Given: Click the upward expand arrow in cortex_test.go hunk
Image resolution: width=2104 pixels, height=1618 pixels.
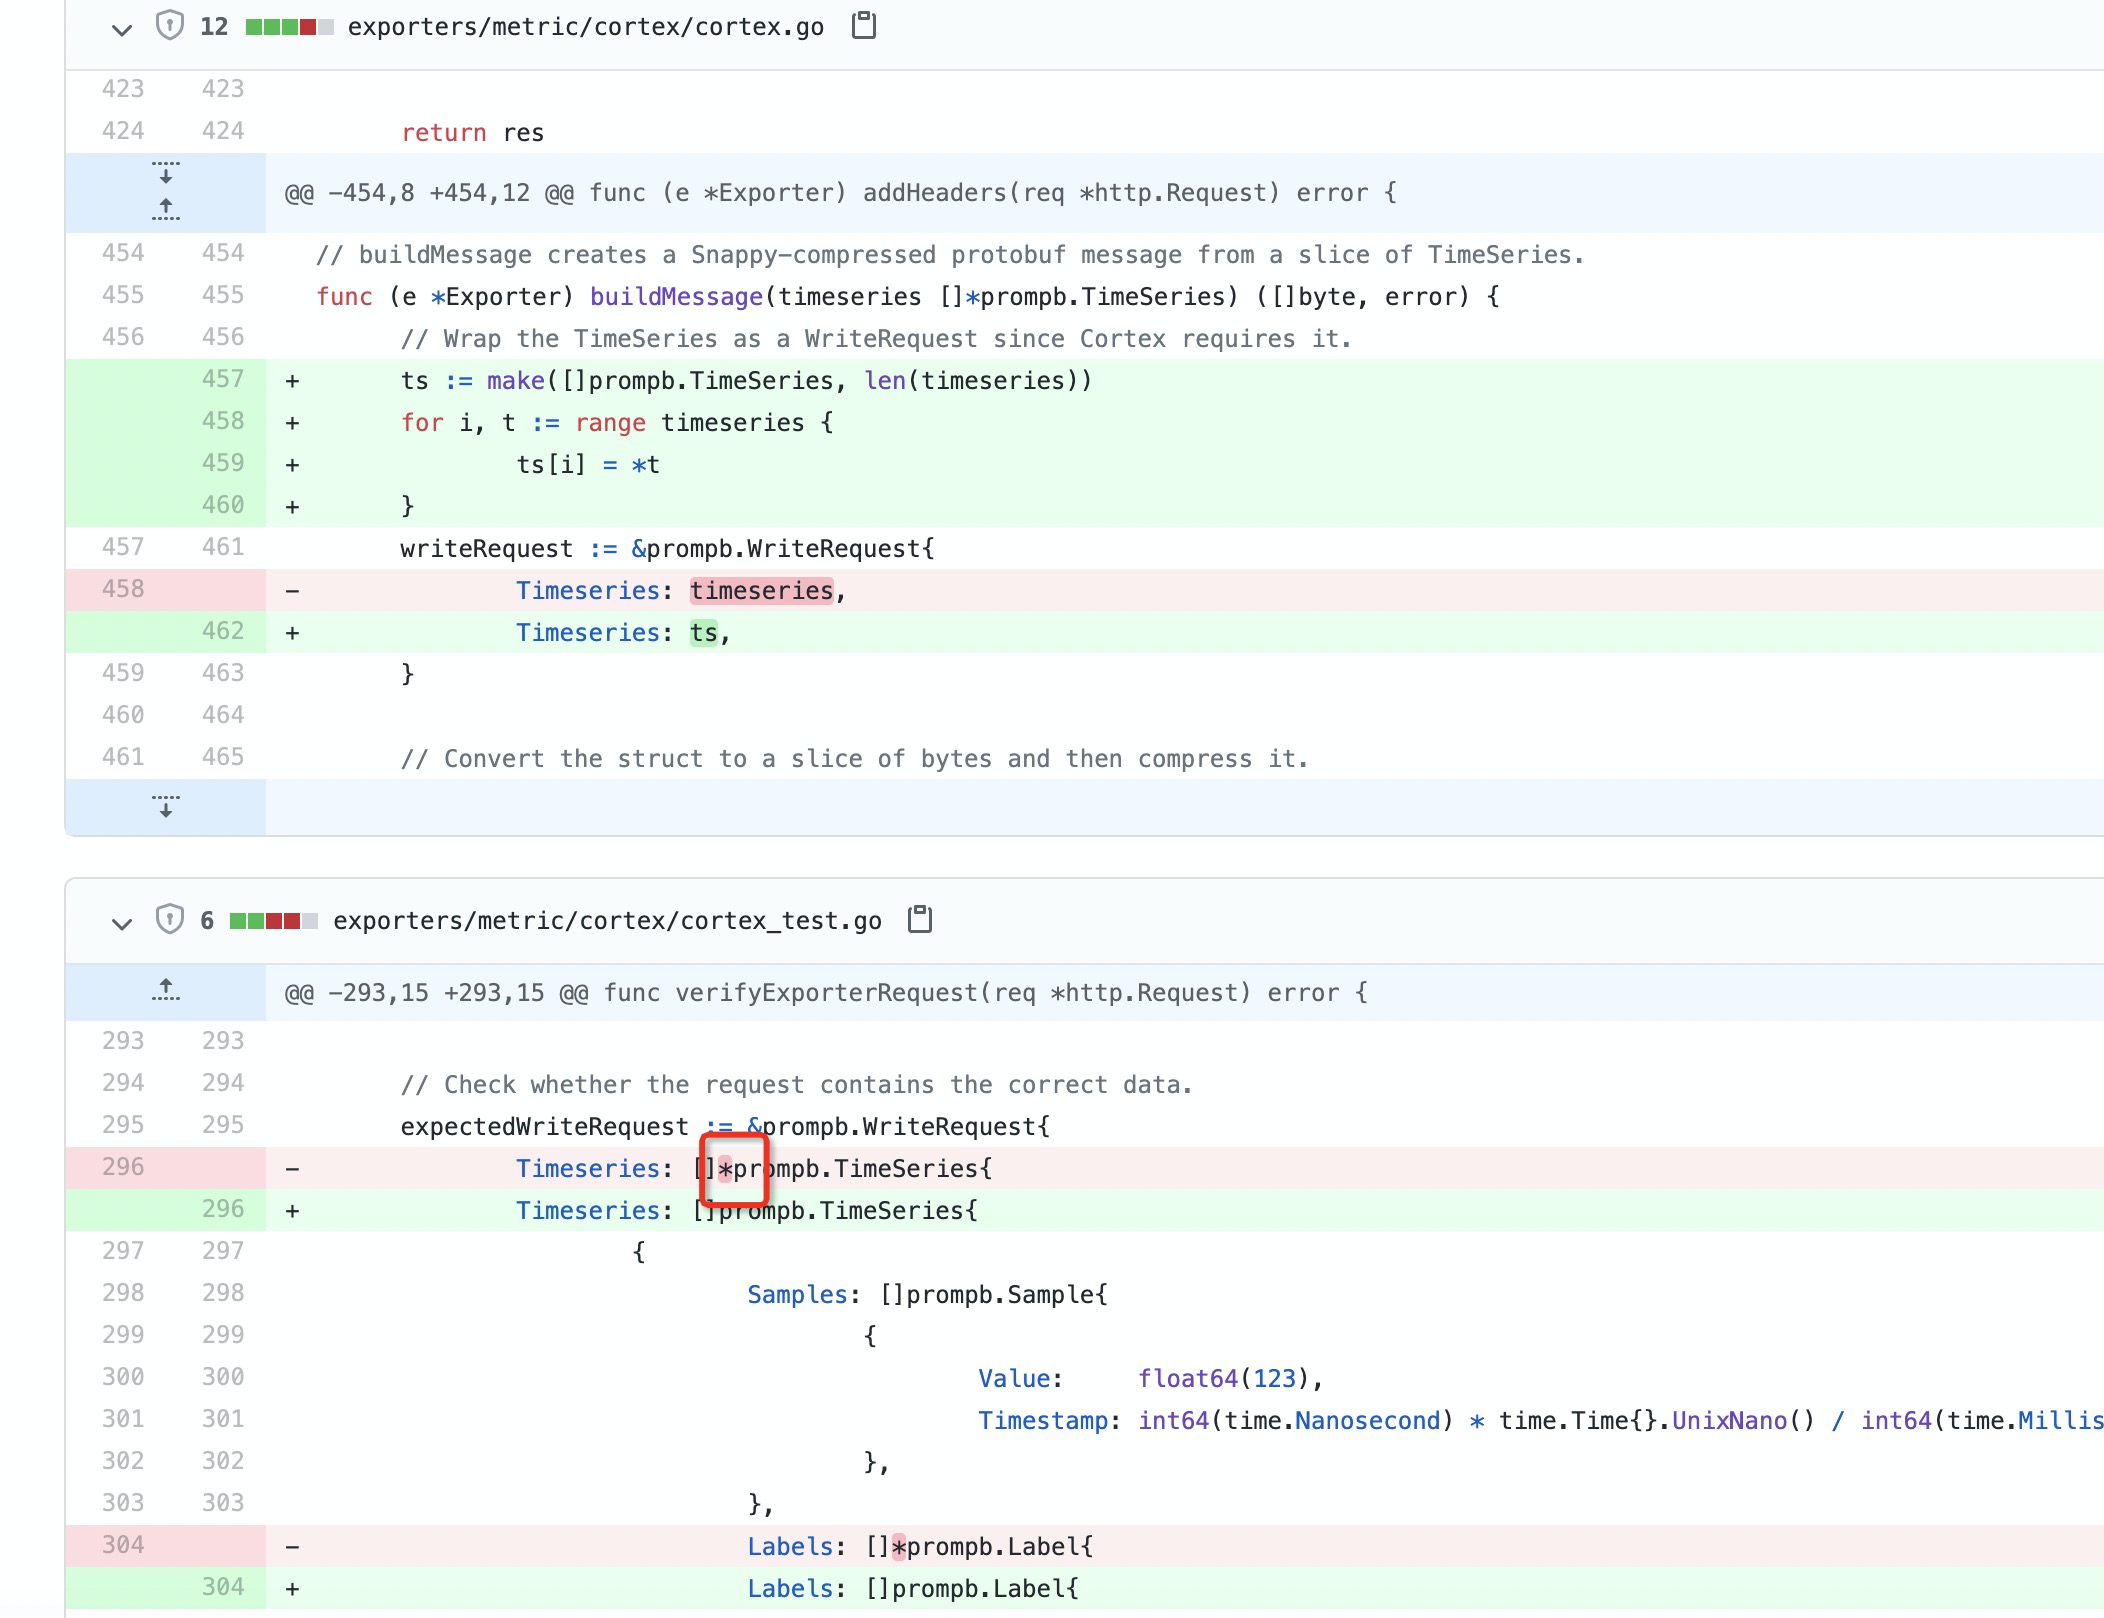Looking at the screenshot, I should [x=166, y=991].
